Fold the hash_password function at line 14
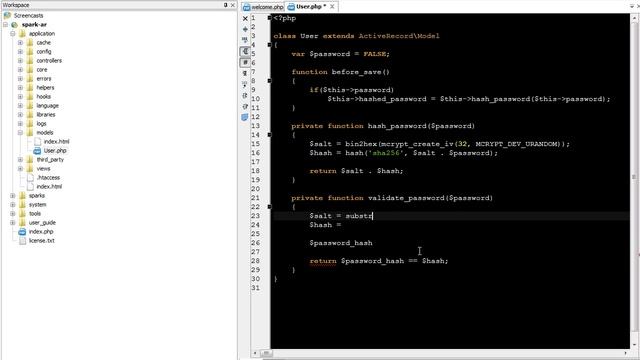This screenshot has width=640, height=360. [269, 135]
